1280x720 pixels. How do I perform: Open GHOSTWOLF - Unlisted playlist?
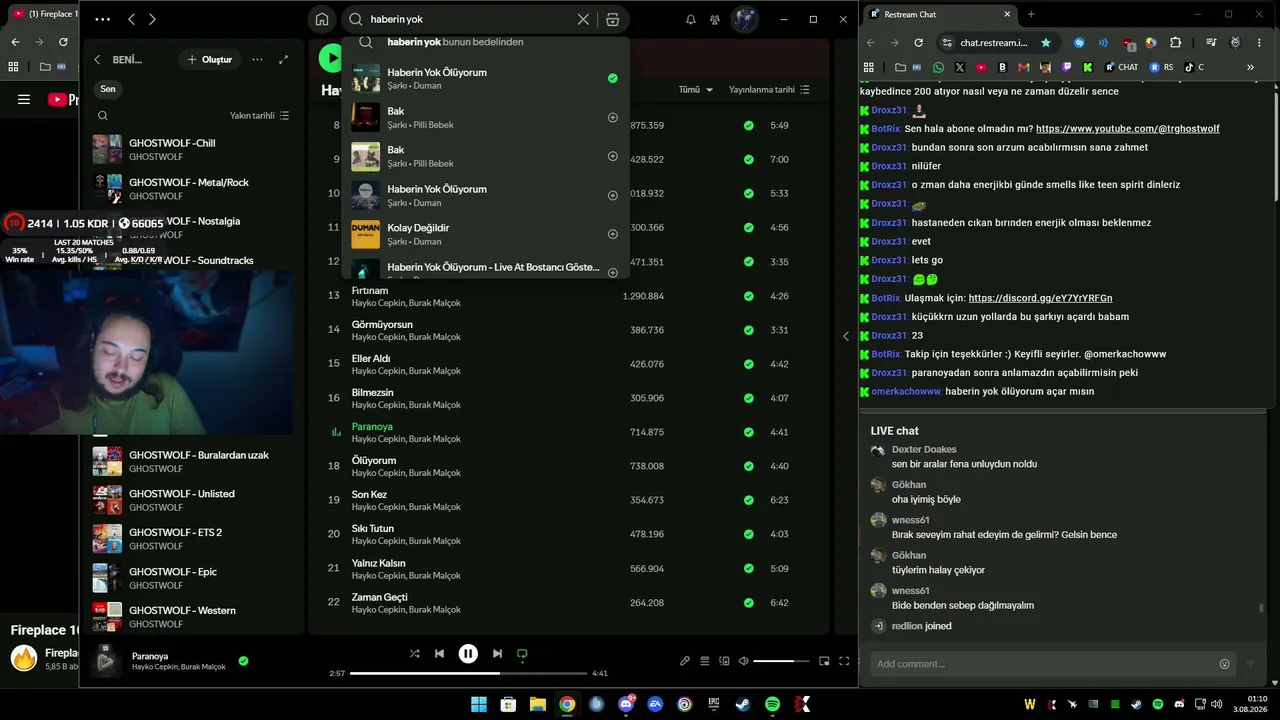click(192, 500)
